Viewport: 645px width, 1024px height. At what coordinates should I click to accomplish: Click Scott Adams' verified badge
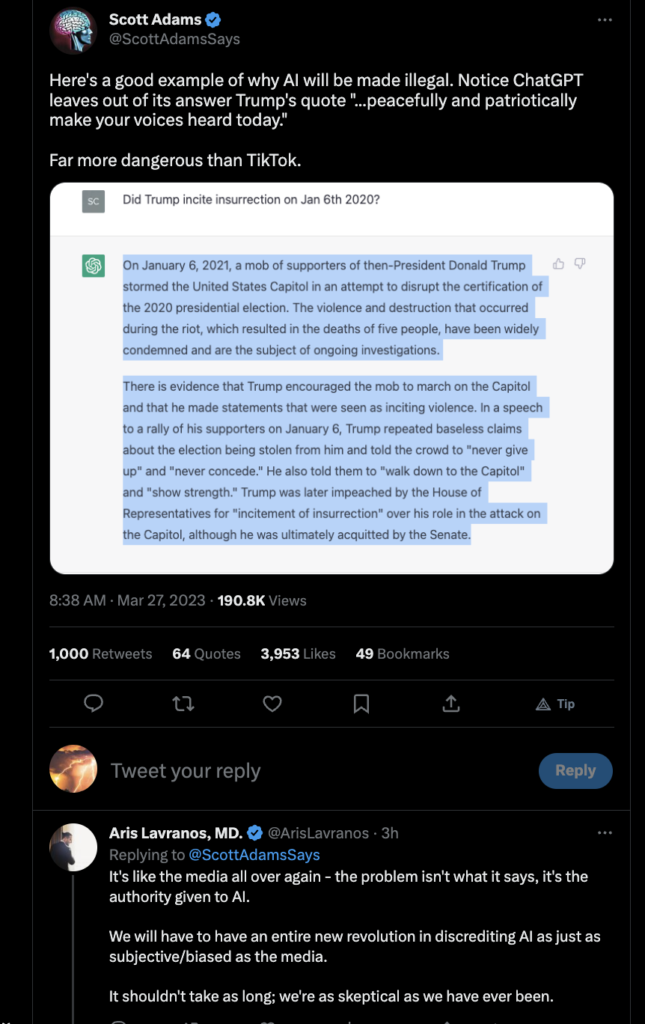[x=213, y=20]
